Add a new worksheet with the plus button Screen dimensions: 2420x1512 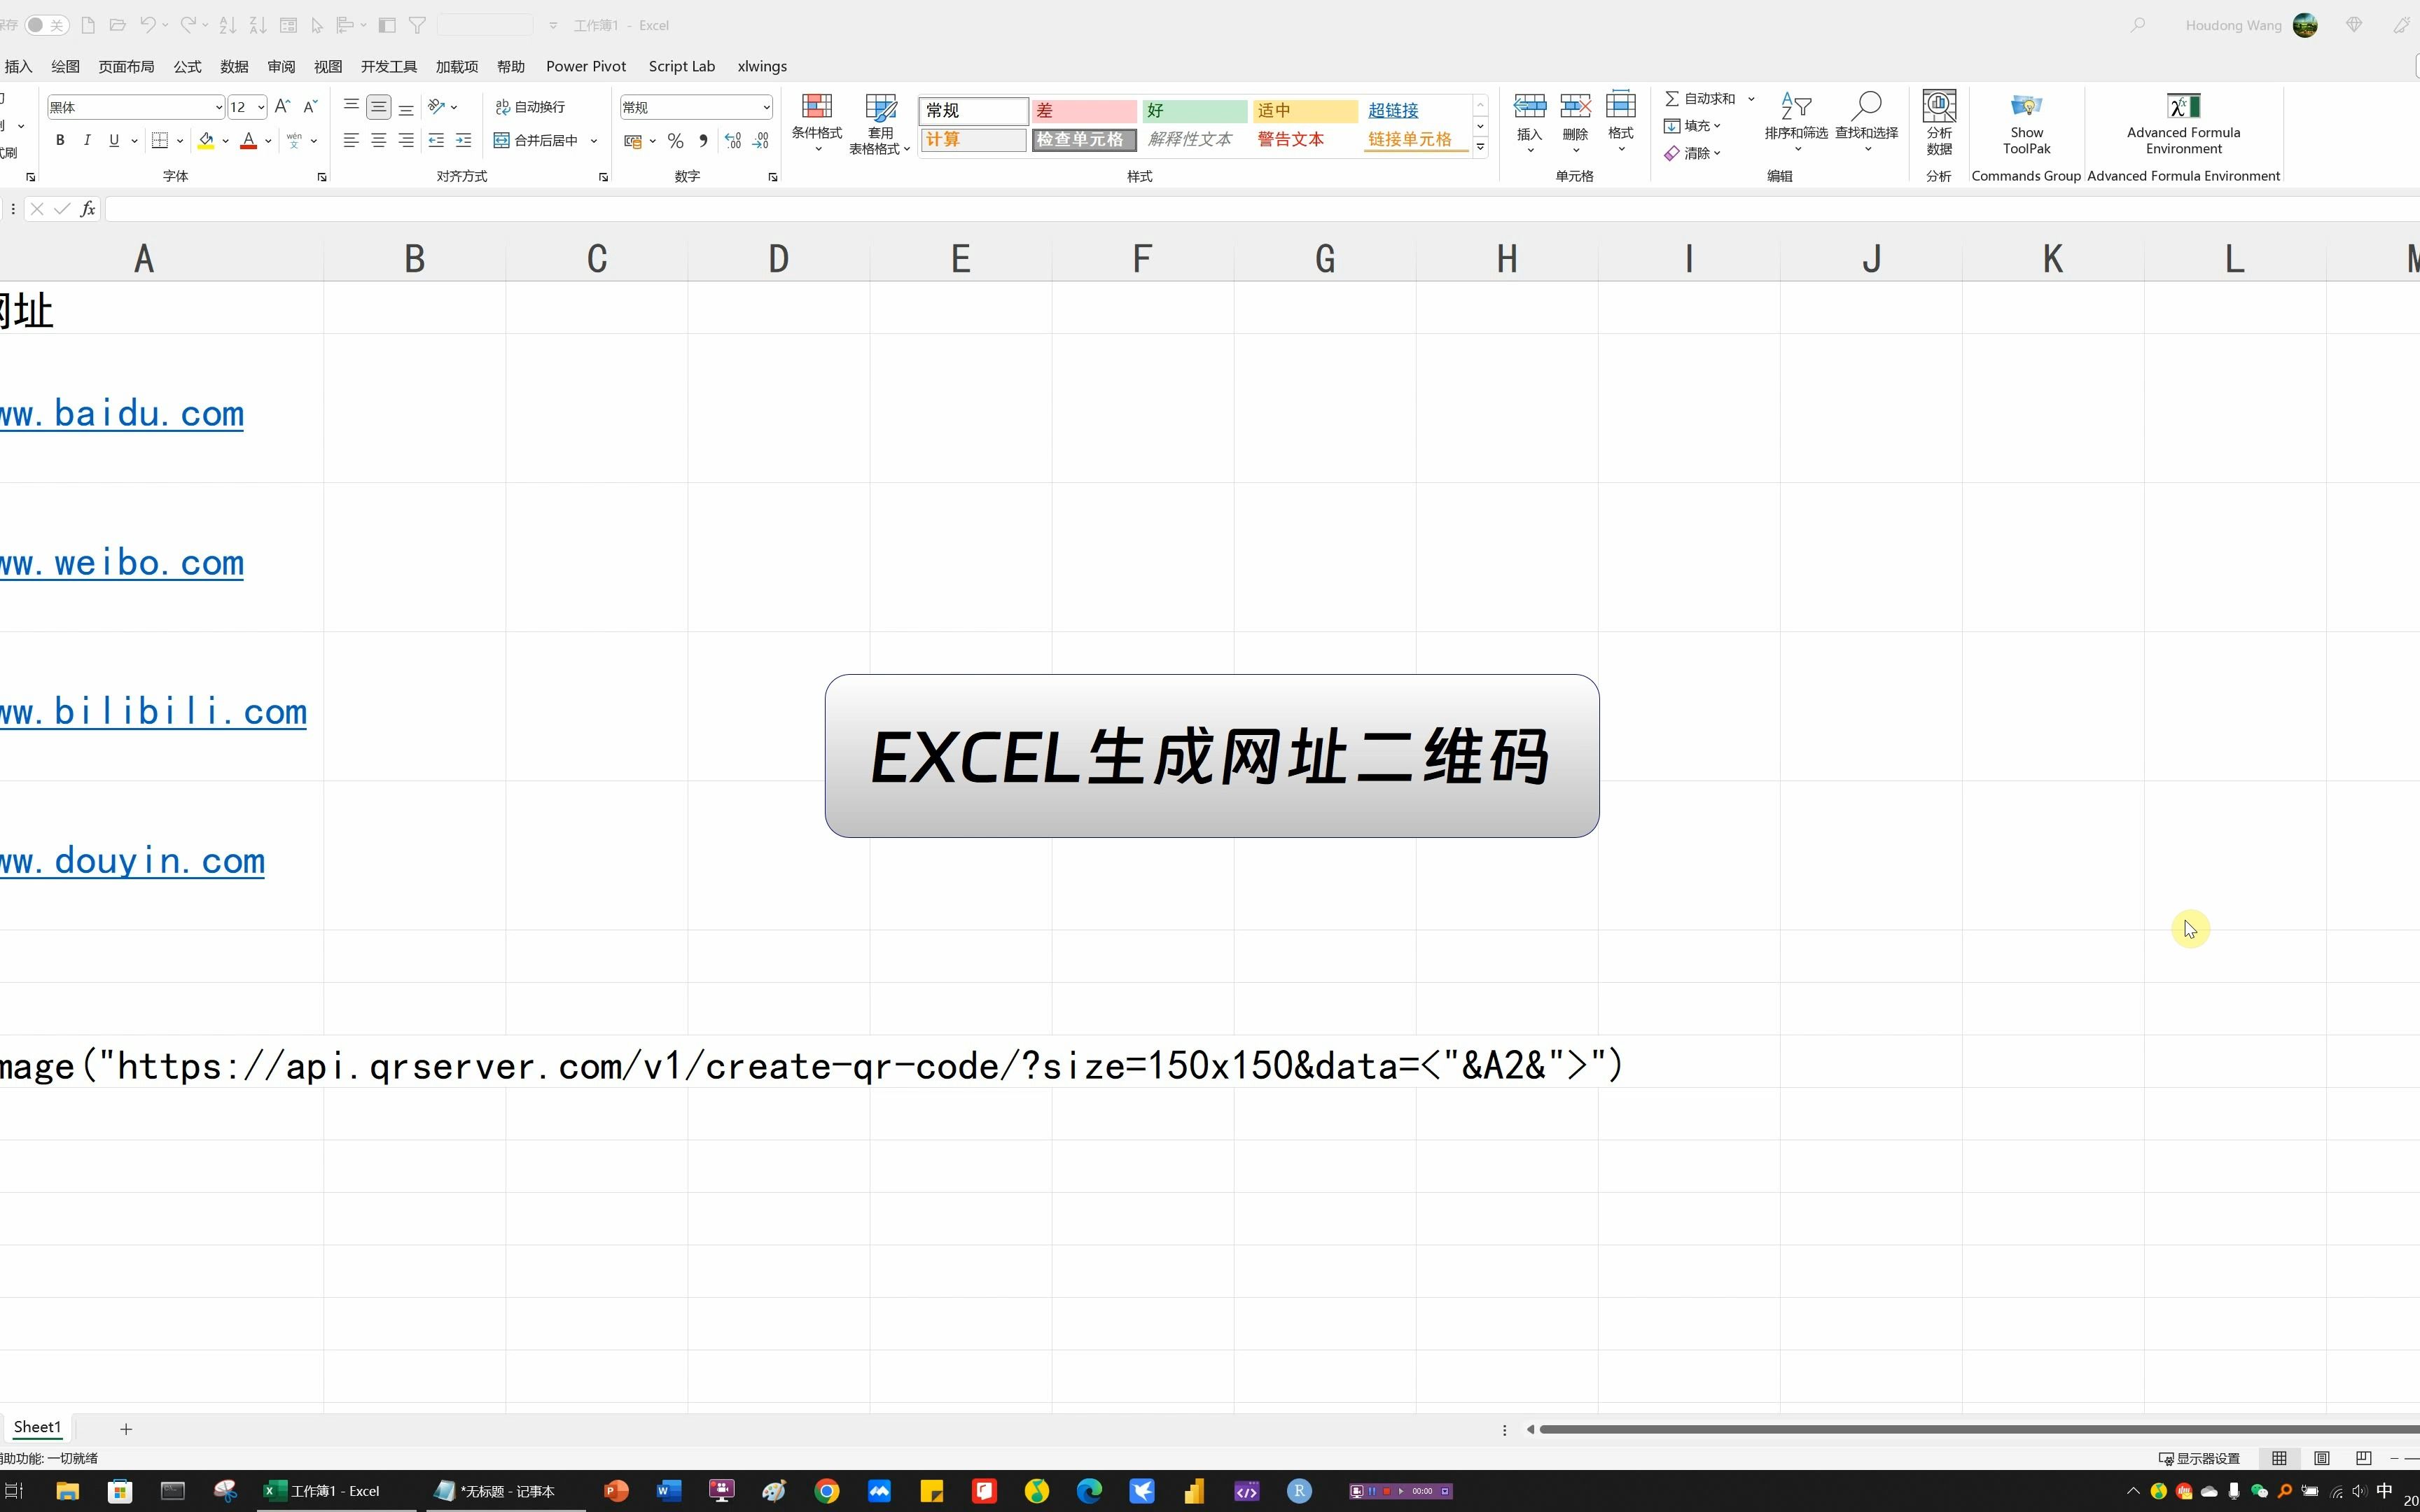point(125,1429)
